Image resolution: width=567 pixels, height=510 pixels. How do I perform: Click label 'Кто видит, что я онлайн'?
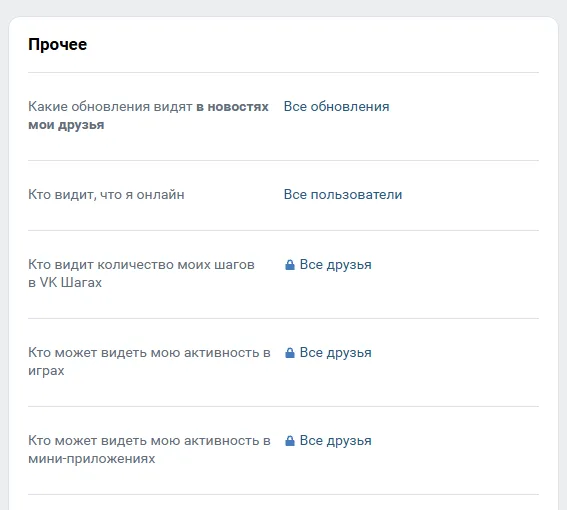pyautogui.click(x=106, y=195)
